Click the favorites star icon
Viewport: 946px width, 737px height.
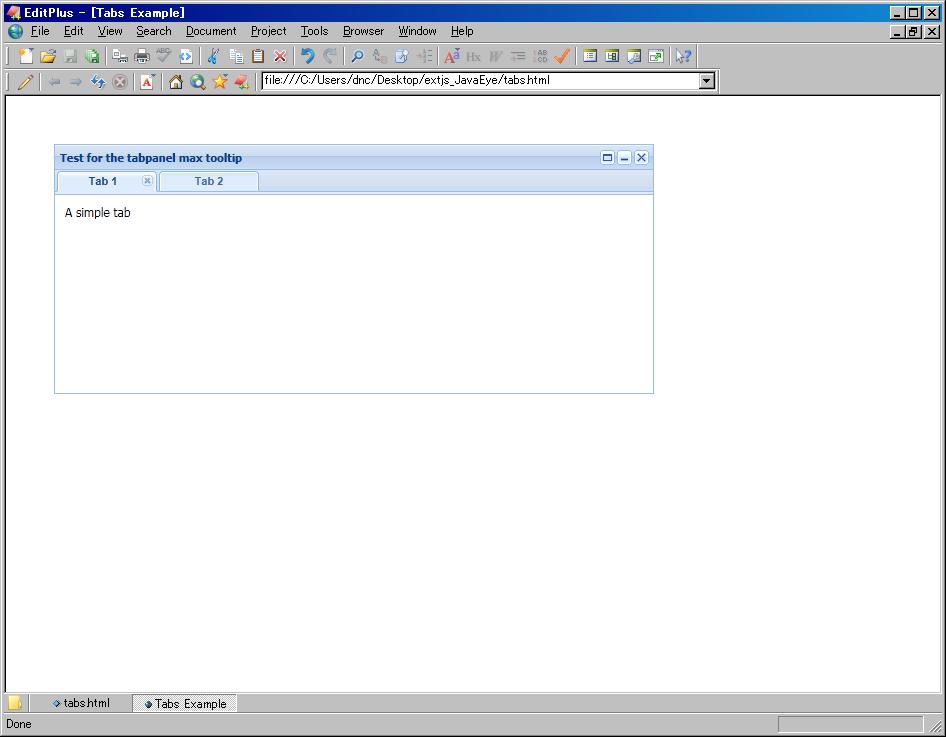click(x=220, y=81)
